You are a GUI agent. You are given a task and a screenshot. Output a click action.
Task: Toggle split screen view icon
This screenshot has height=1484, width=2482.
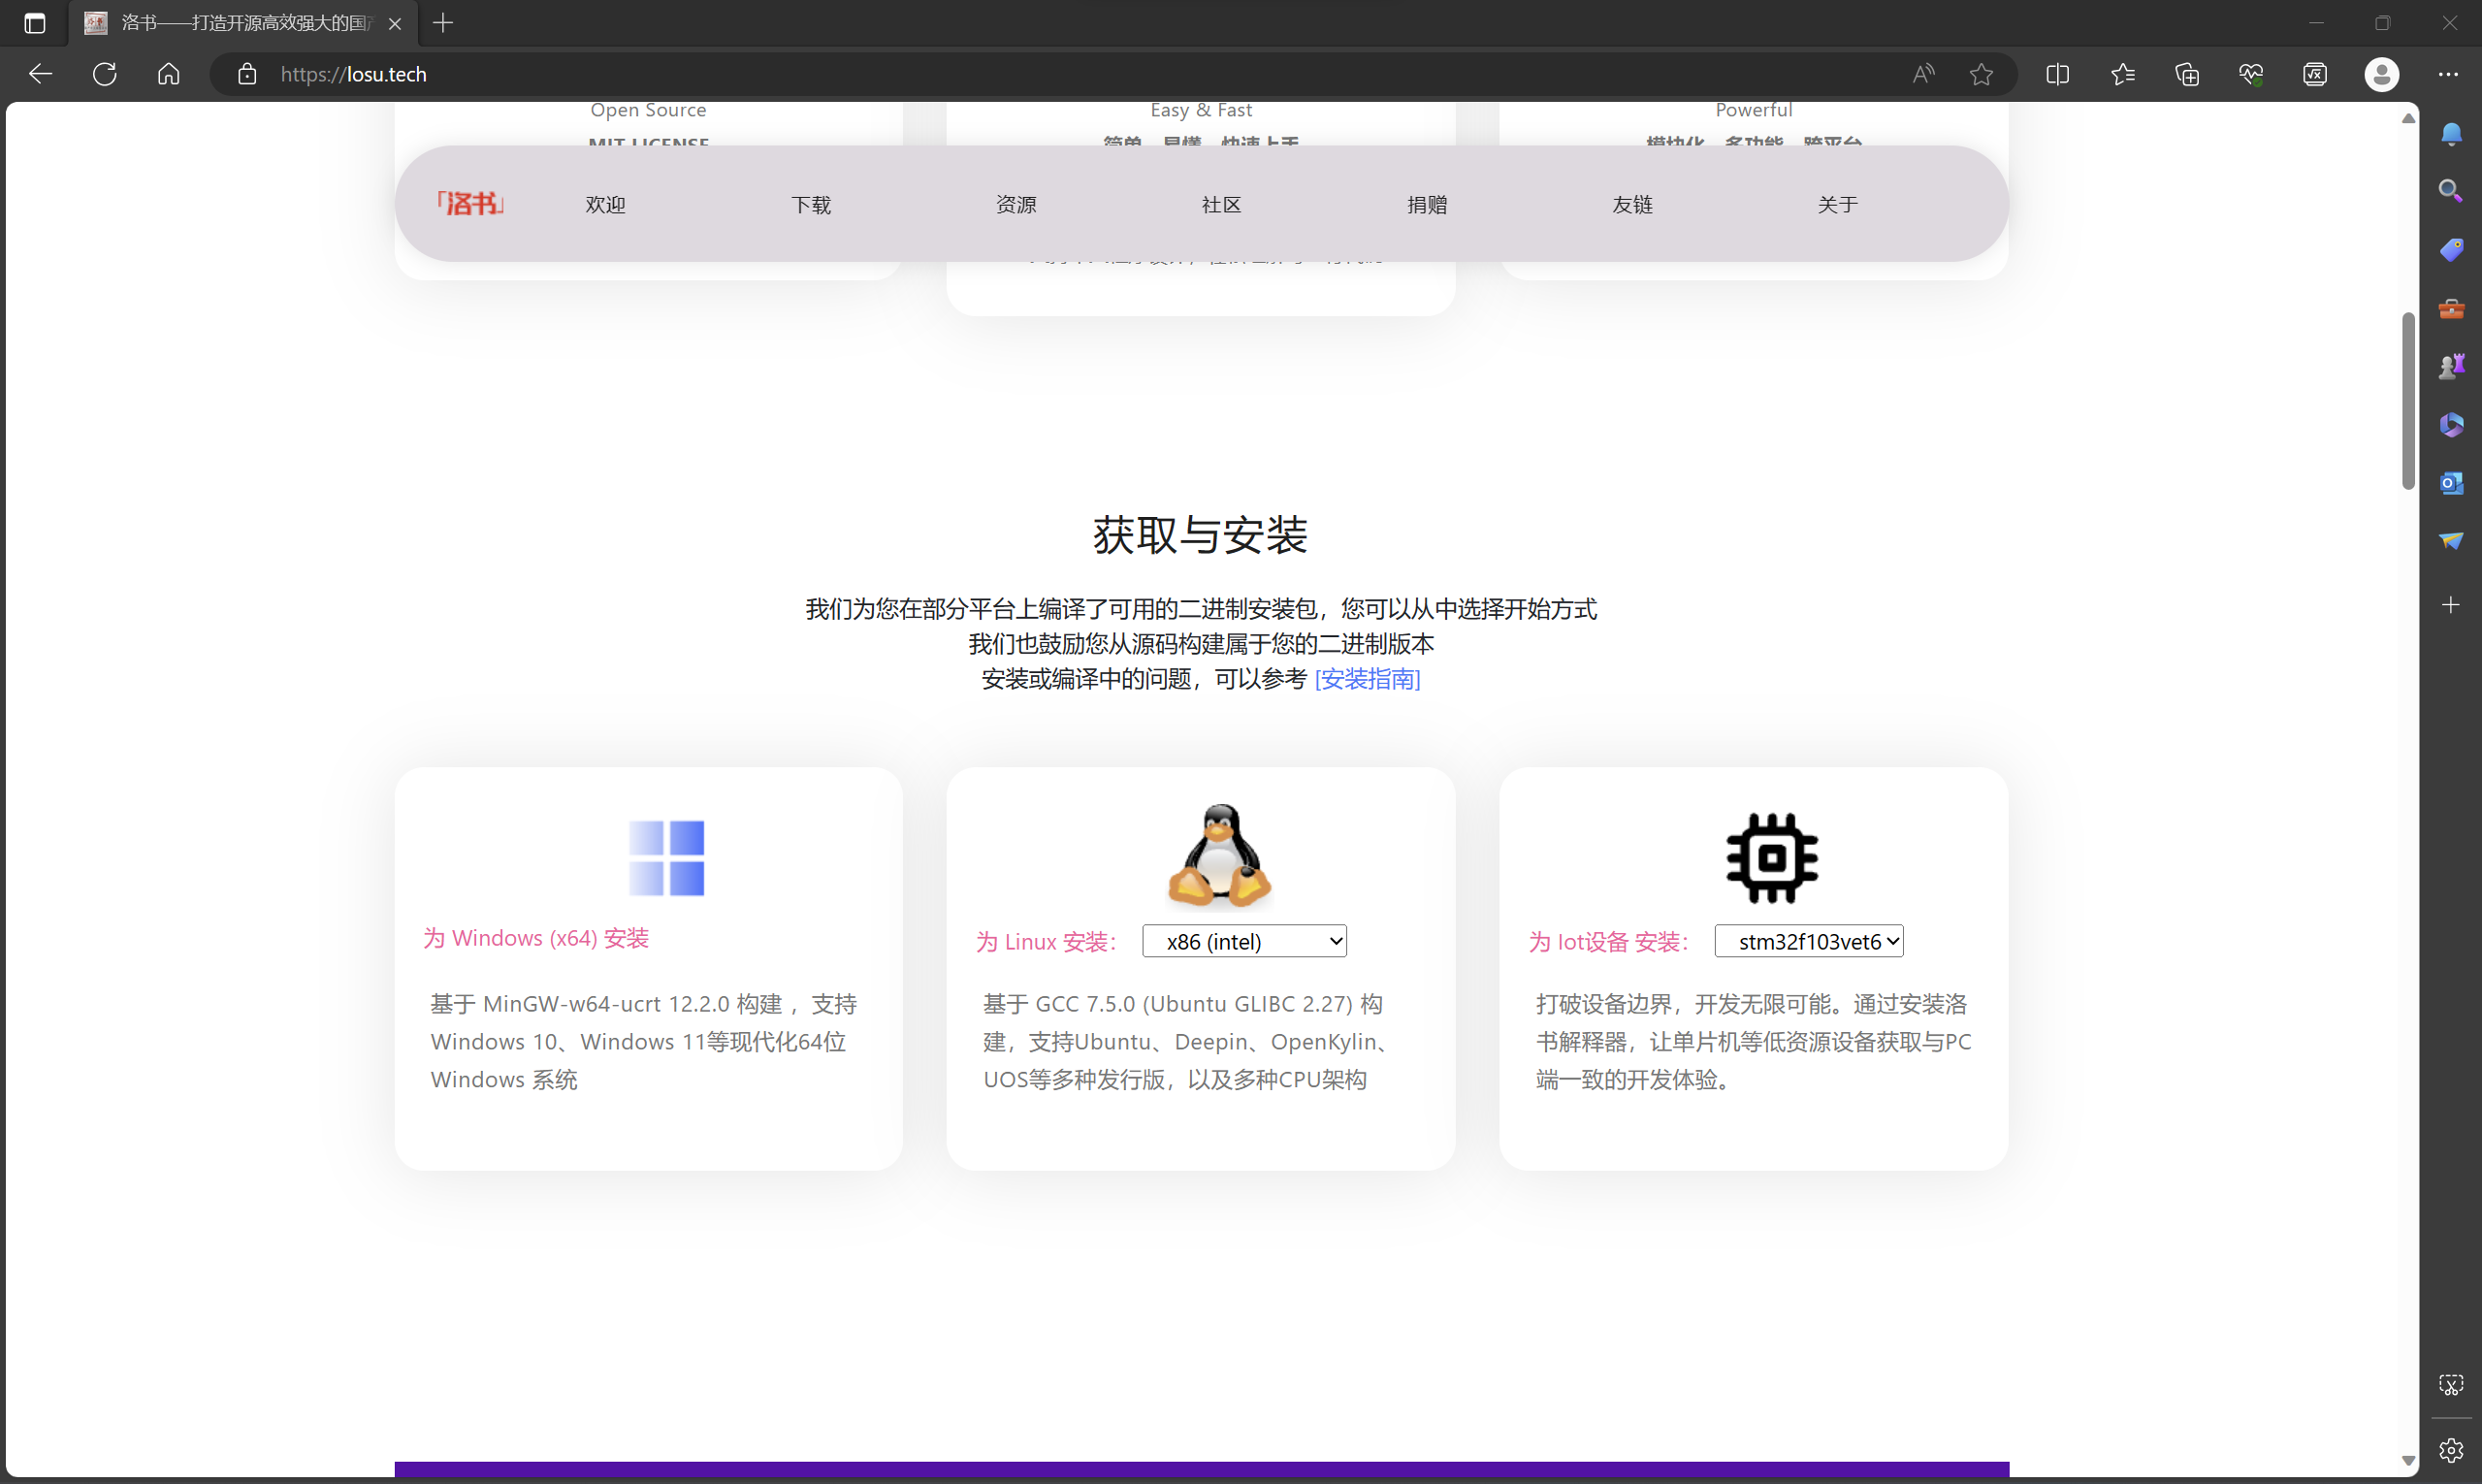[x=2057, y=74]
